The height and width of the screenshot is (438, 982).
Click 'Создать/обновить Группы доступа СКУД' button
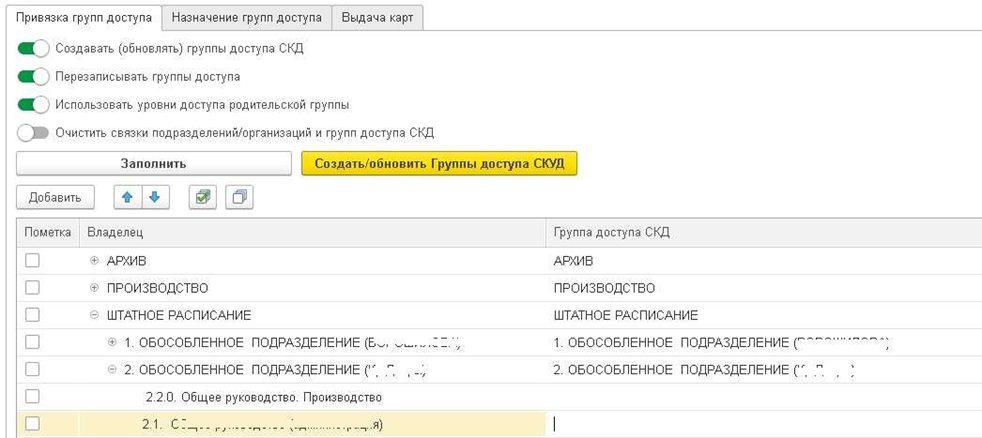tap(439, 163)
